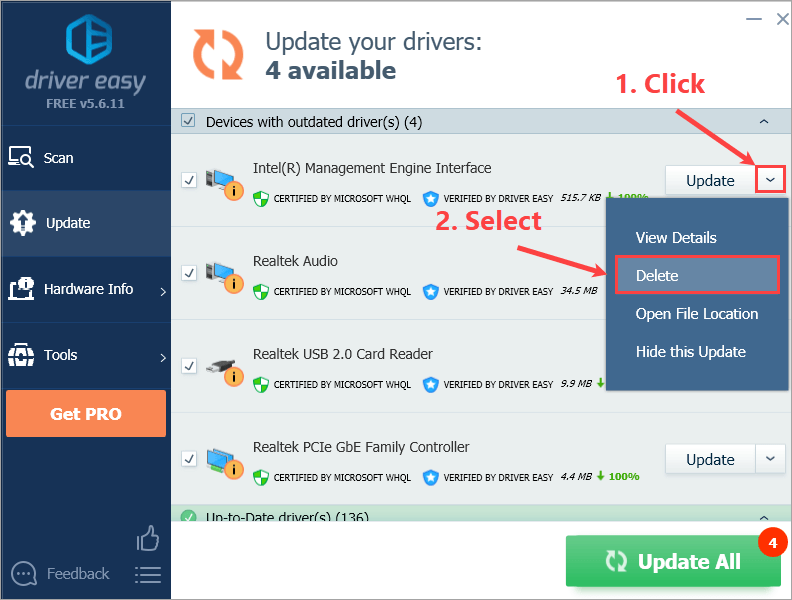Image resolution: width=792 pixels, height=600 pixels.
Task: Select Delete from the context menu
Action: pyautogui.click(x=697, y=275)
